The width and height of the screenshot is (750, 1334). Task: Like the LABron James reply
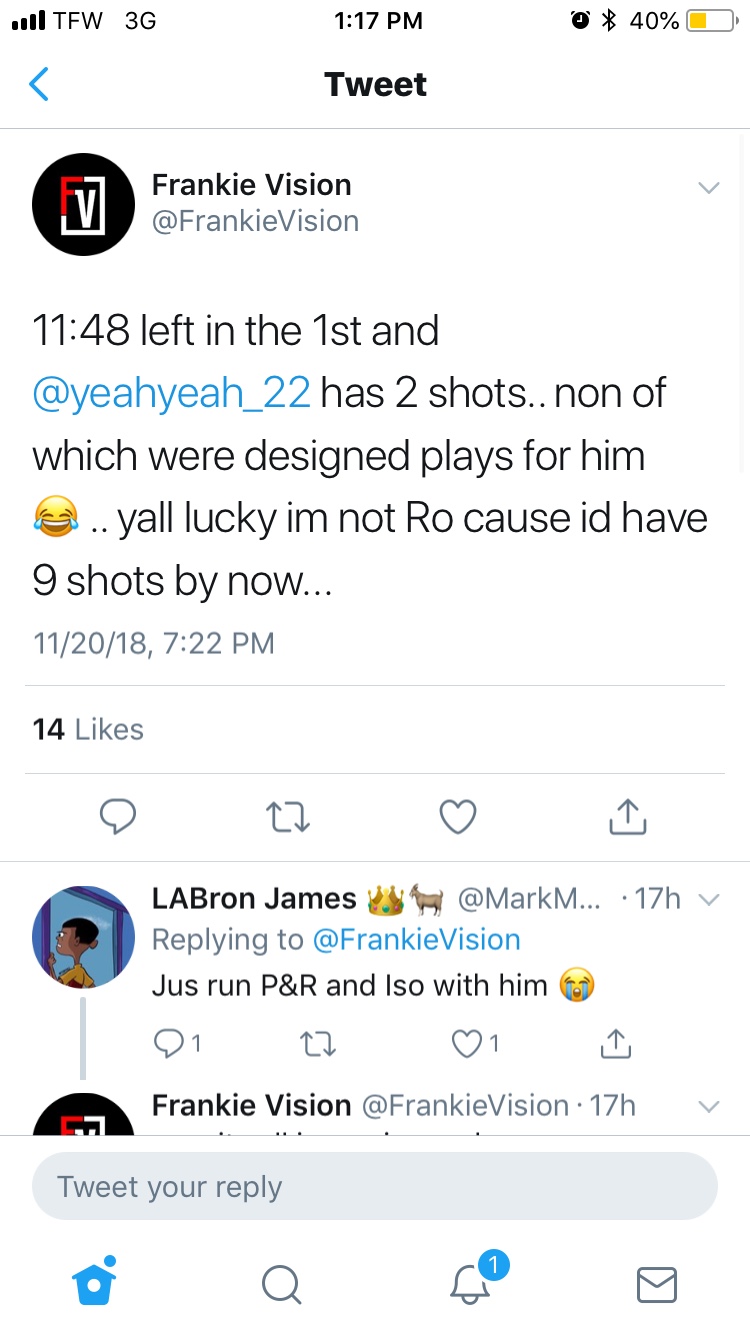pyautogui.click(x=465, y=1044)
